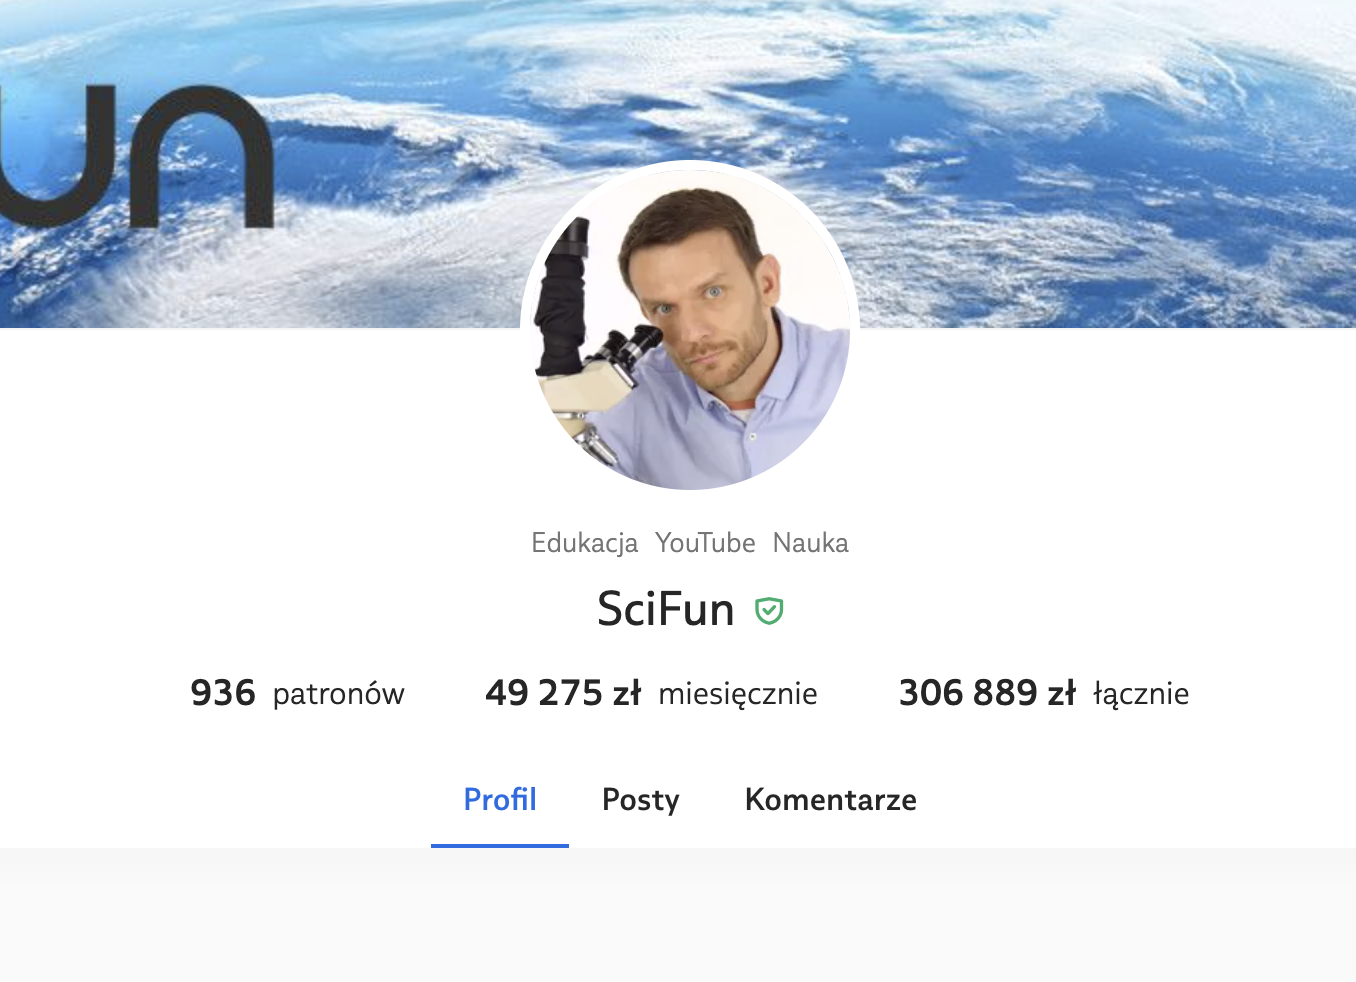This screenshot has width=1356, height=982.
Task: Select the YouTube category tag
Action: click(705, 543)
